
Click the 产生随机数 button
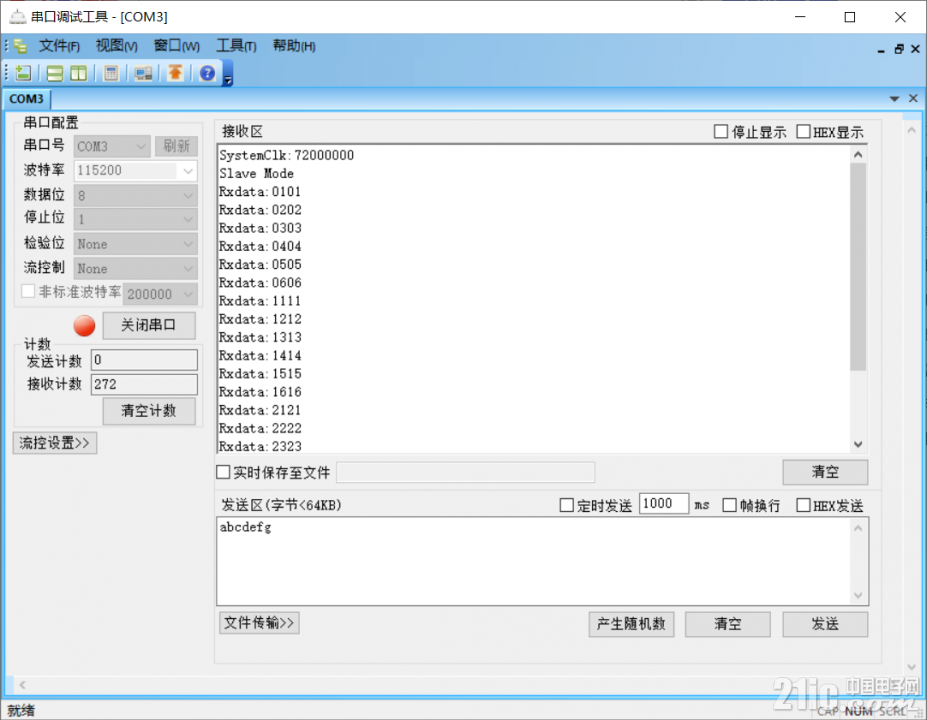coord(631,624)
